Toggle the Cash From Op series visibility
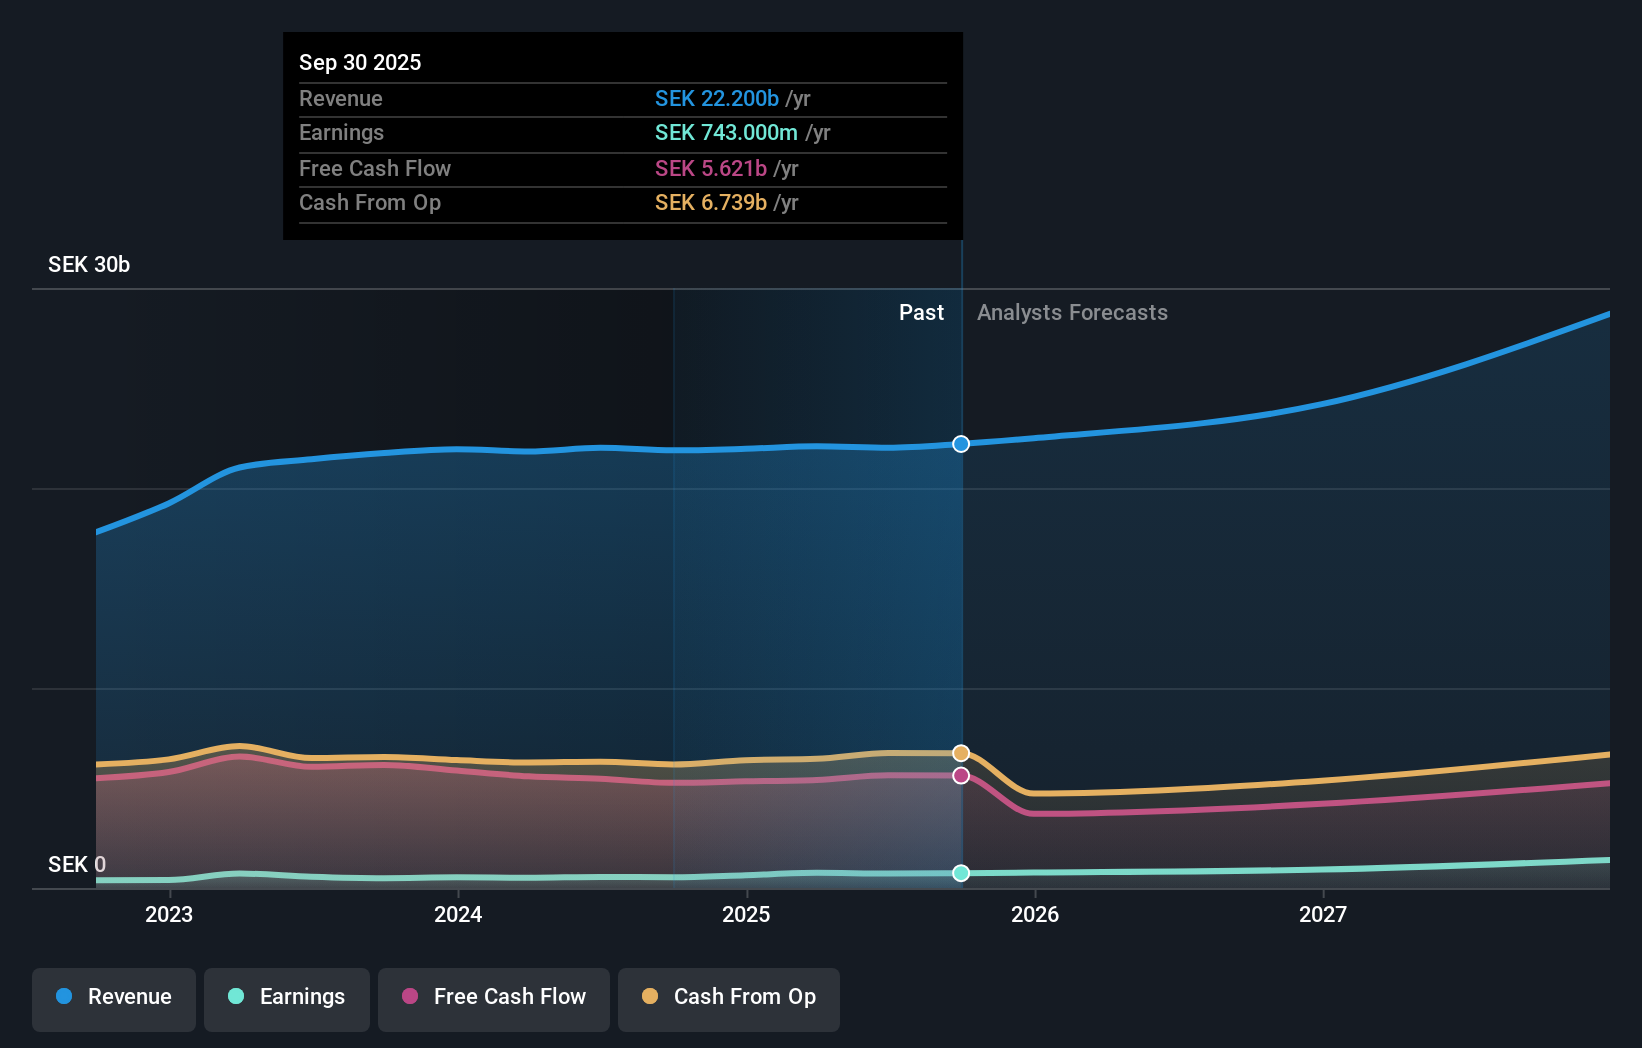Image resolution: width=1642 pixels, height=1048 pixels. (728, 998)
